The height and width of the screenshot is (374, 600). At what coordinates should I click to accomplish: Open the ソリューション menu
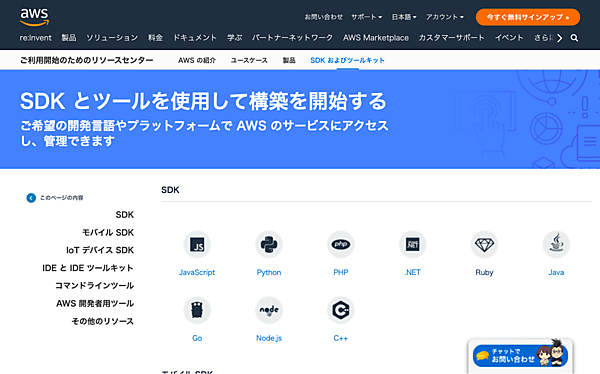112,38
